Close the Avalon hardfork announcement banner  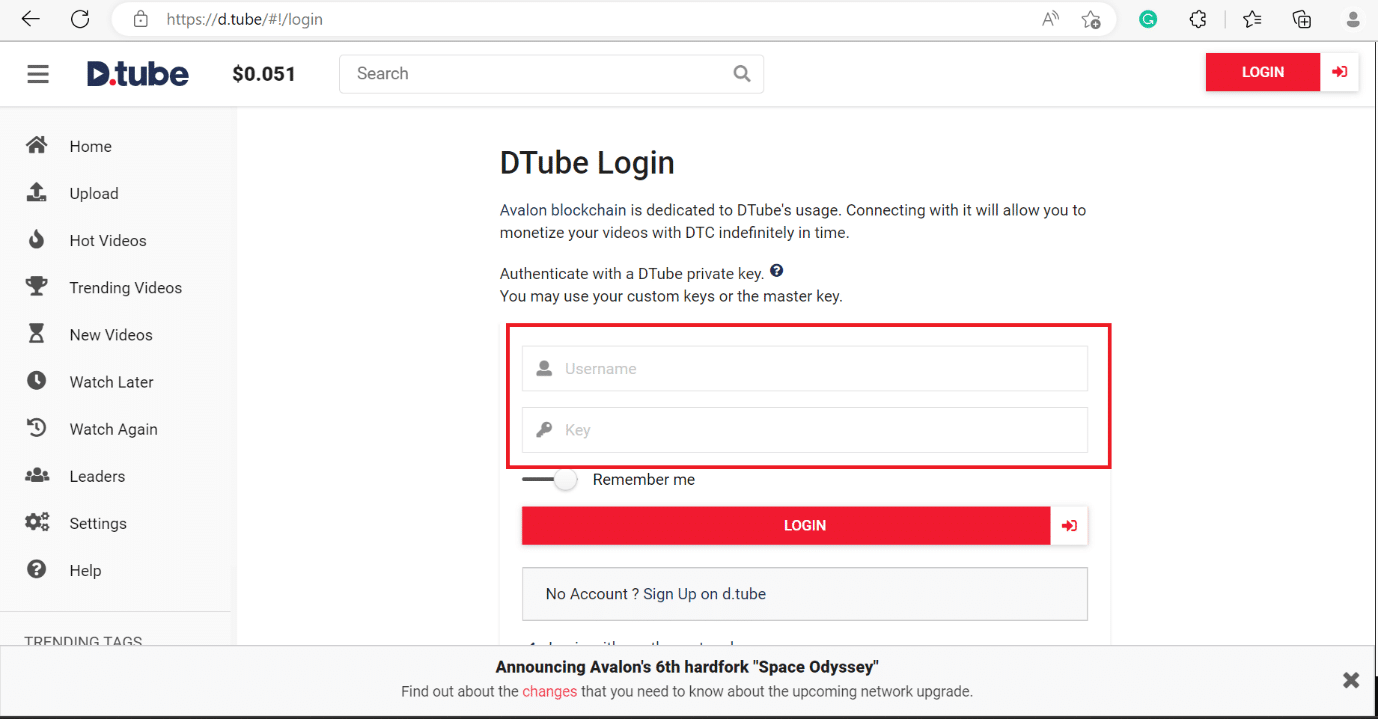[x=1351, y=680]
